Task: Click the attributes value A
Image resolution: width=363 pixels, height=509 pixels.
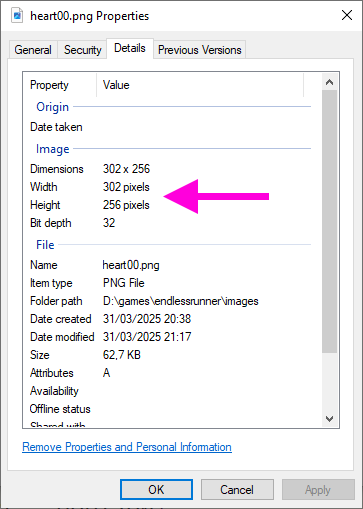Action: click(106, 373)
